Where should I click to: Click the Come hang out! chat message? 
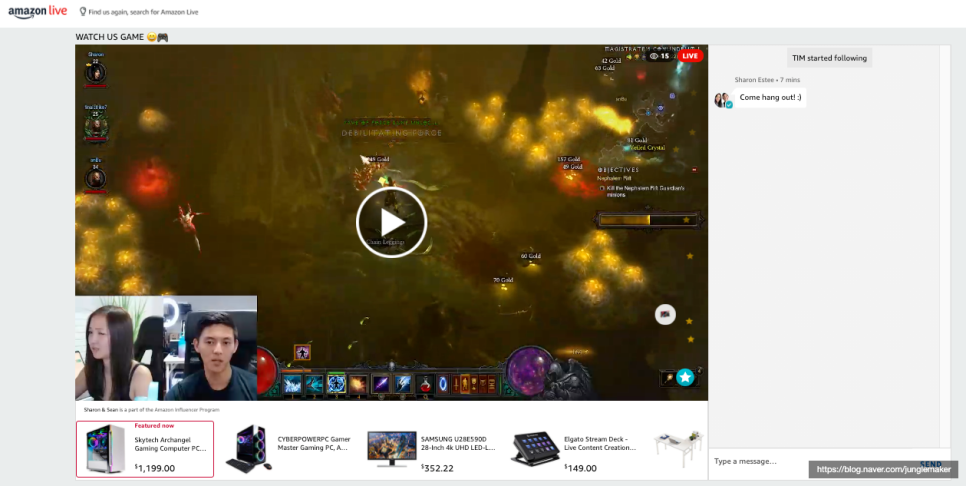770,97
